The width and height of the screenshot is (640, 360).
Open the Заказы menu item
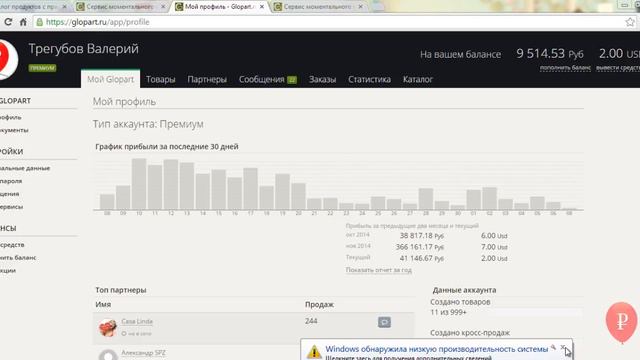point(322,79)
